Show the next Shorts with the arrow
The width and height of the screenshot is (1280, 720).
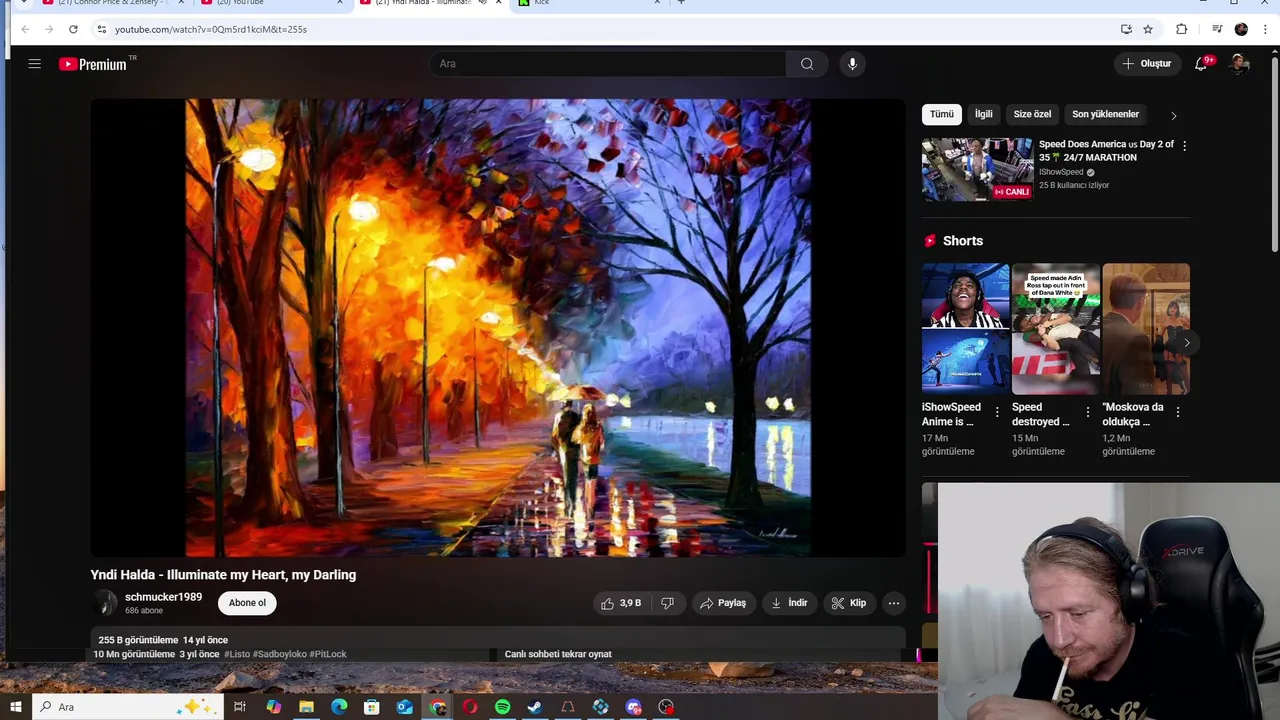[1186, 342]
